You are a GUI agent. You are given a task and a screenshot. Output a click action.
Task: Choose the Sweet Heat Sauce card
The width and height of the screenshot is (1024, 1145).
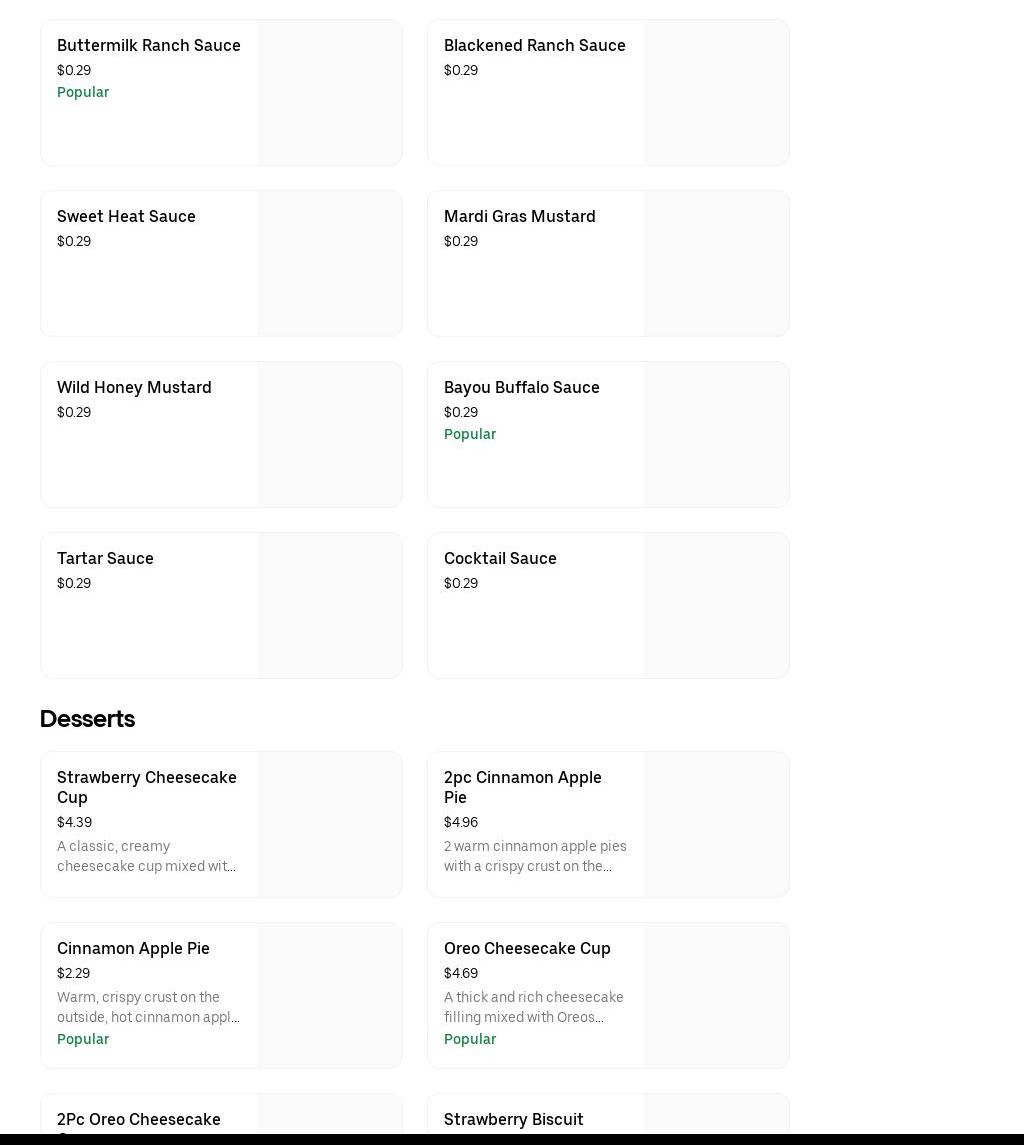coord(126,217)
